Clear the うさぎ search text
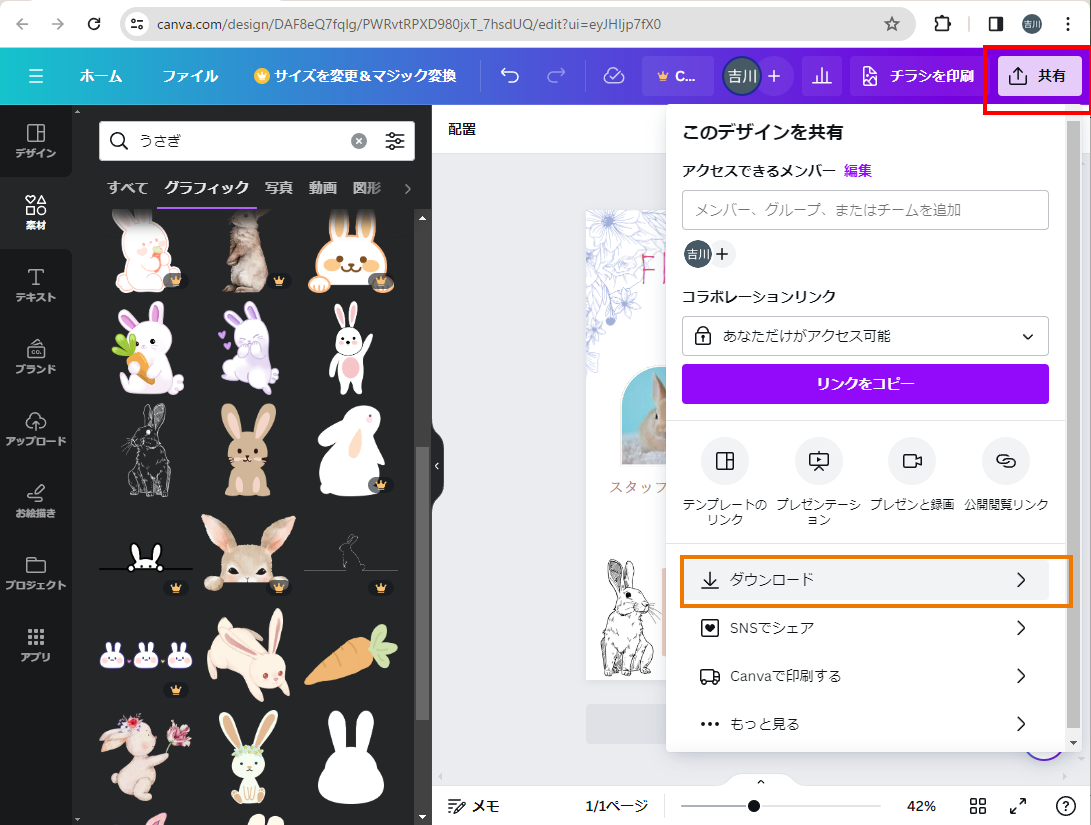This screenshot has height=825, width=1091. point(359,141)
